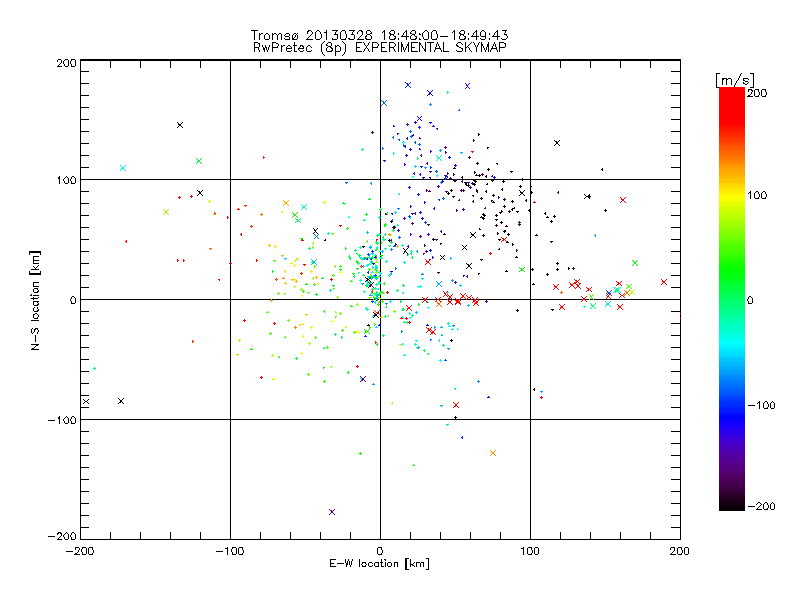Image resolution: width=800 pixels, height=600 pixels.
Task: Click the "E-W location [km]" axis label
Action: click(x=379, y=563)
